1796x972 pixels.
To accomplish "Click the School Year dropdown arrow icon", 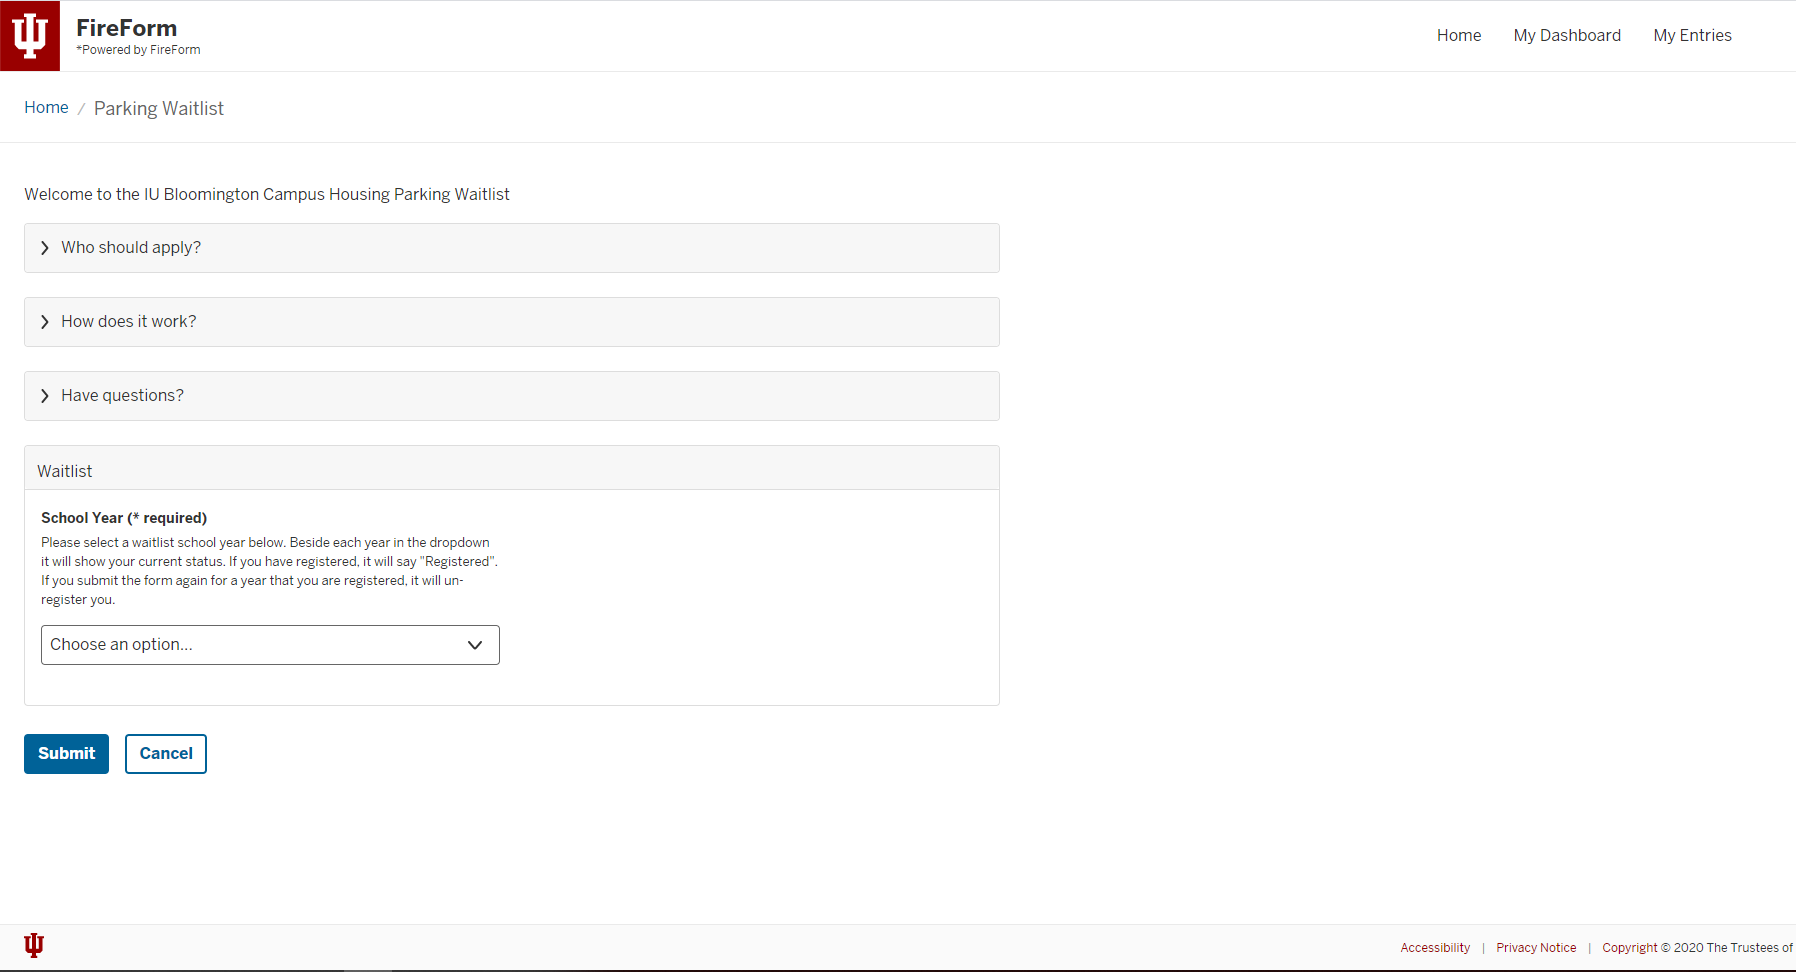I will click(x=475, y=645).
